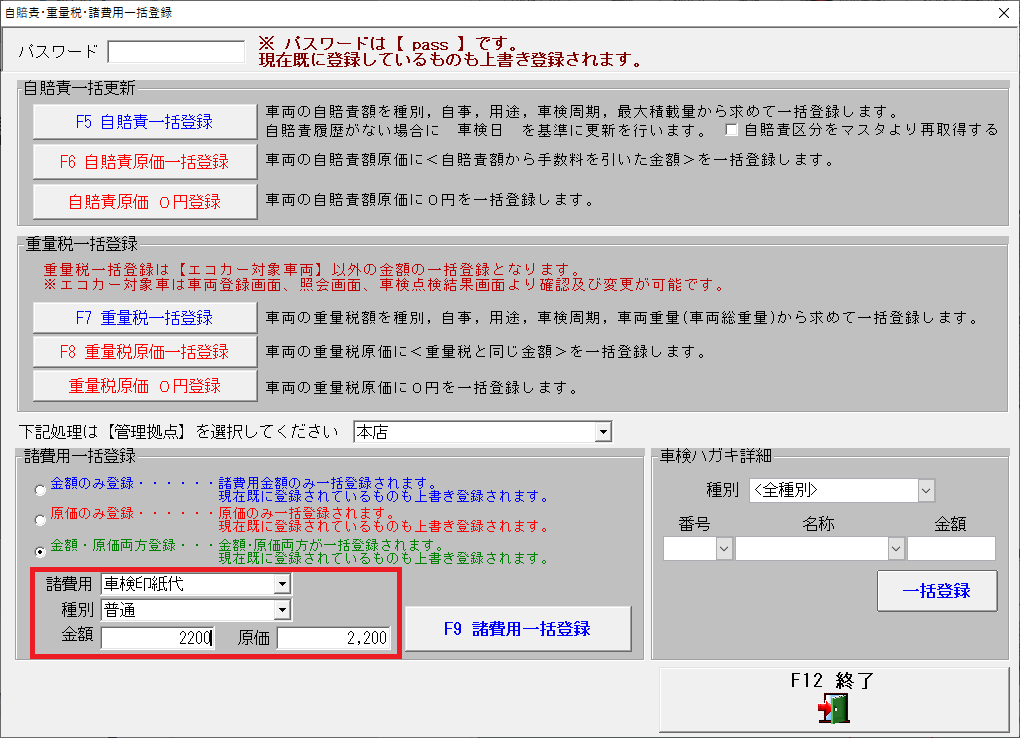This screenshot has width=1020, height=738.
Task: Open the 番号 dropdown in 車検ハガキ詳細
Action: tap(723, 549)
